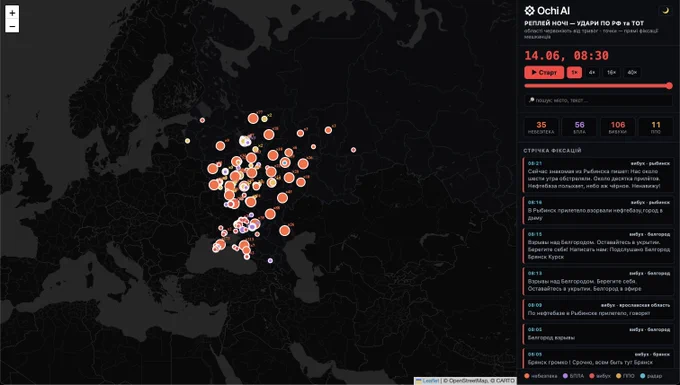
Task: Toggle the moon dark-mode button
Action: (x=665, y=11)
